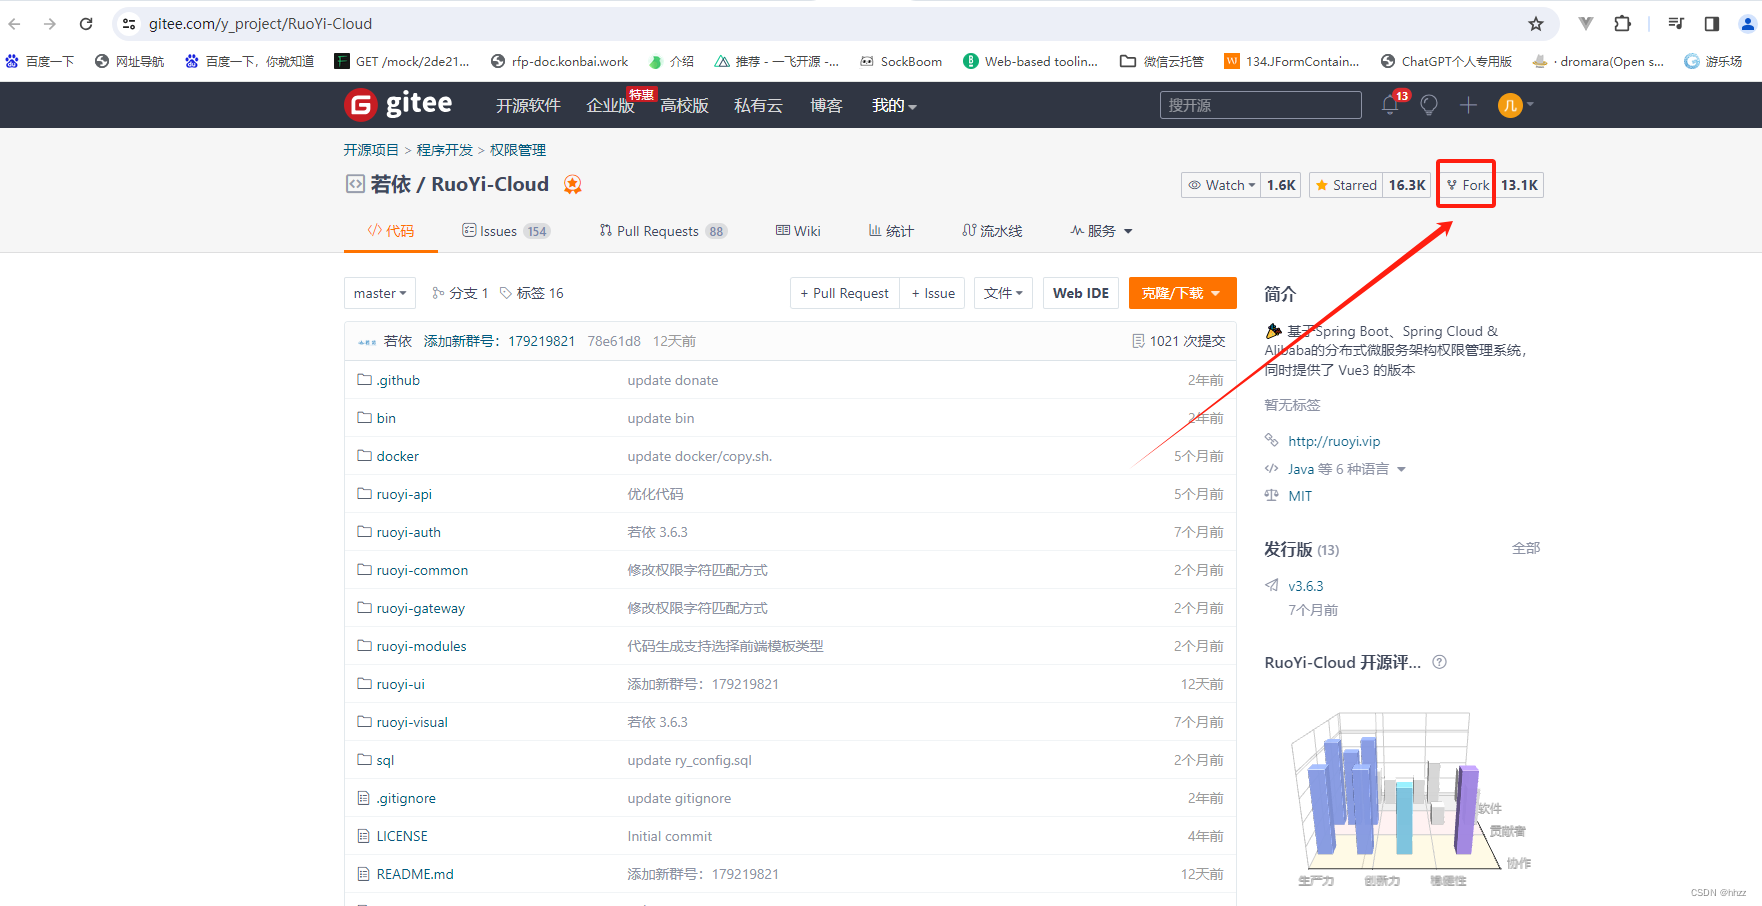Open commit hash 78e61d8
The image size is (1762, 906).
click(x=614, y=341)
